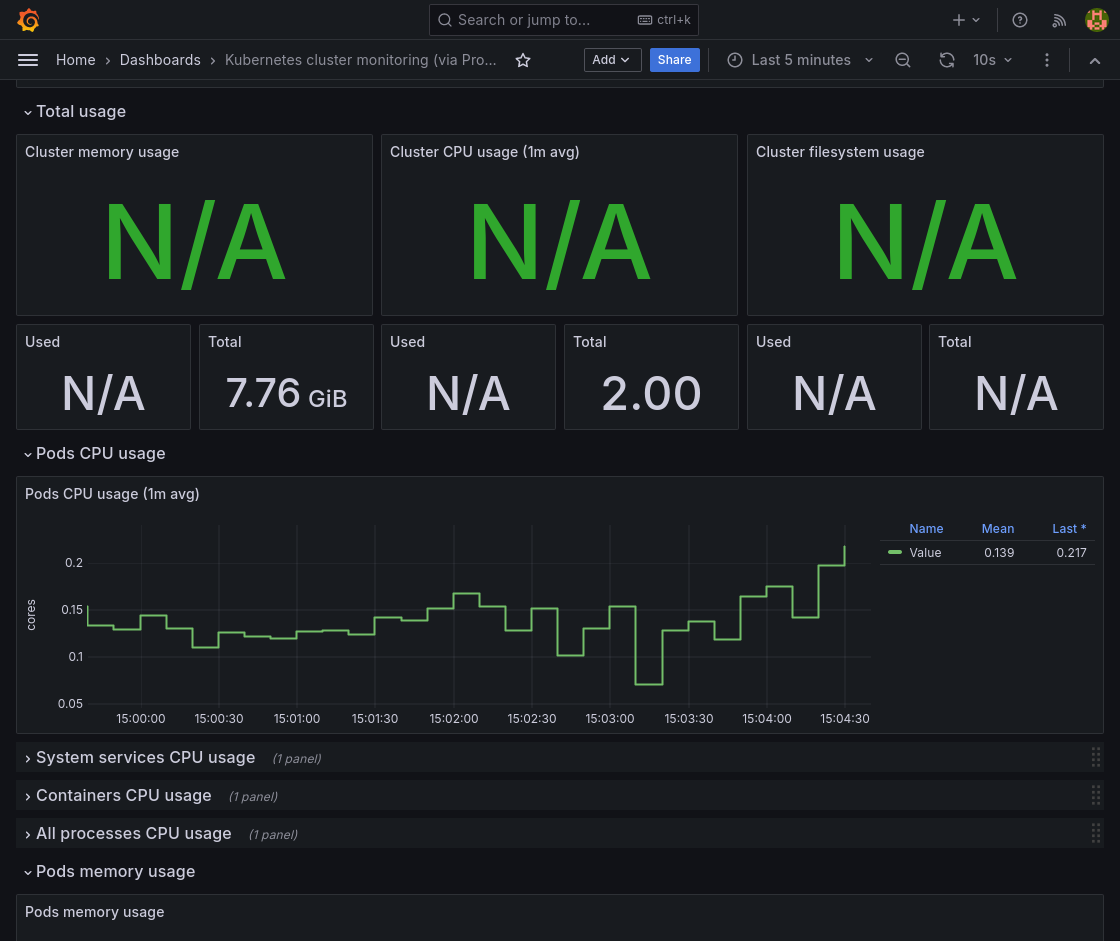Click the Grafana logo icon
Screen dimensions: 1120x941
(x=28, y=20)
